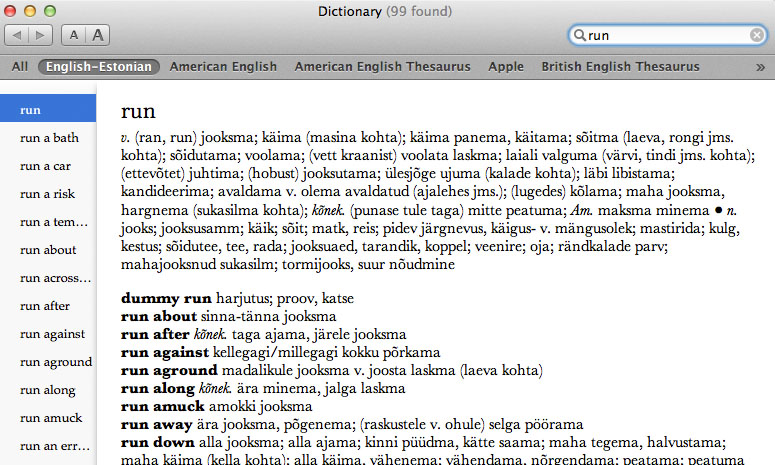Go back with the left arrow button
Screen dimensions: 775x465
click(17, 35)
